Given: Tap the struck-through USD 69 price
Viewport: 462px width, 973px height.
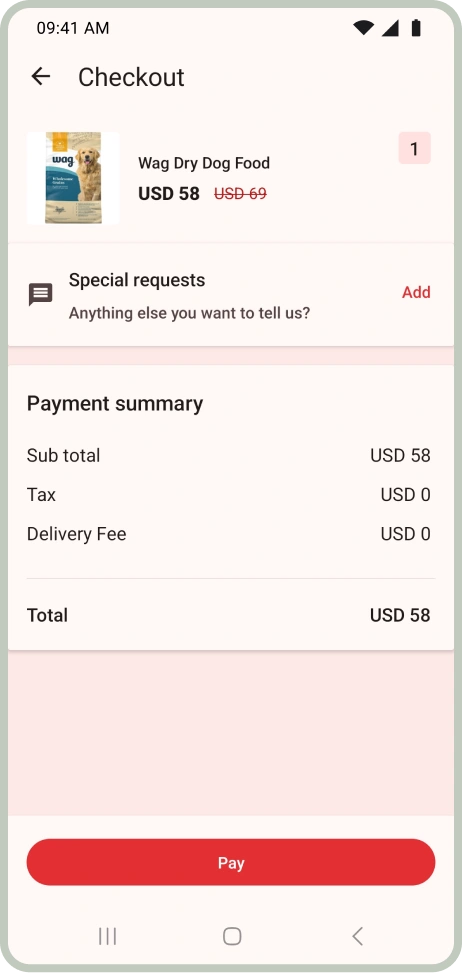Looking at the screenshot, I should pyautogui.click(x=241, y=194).
